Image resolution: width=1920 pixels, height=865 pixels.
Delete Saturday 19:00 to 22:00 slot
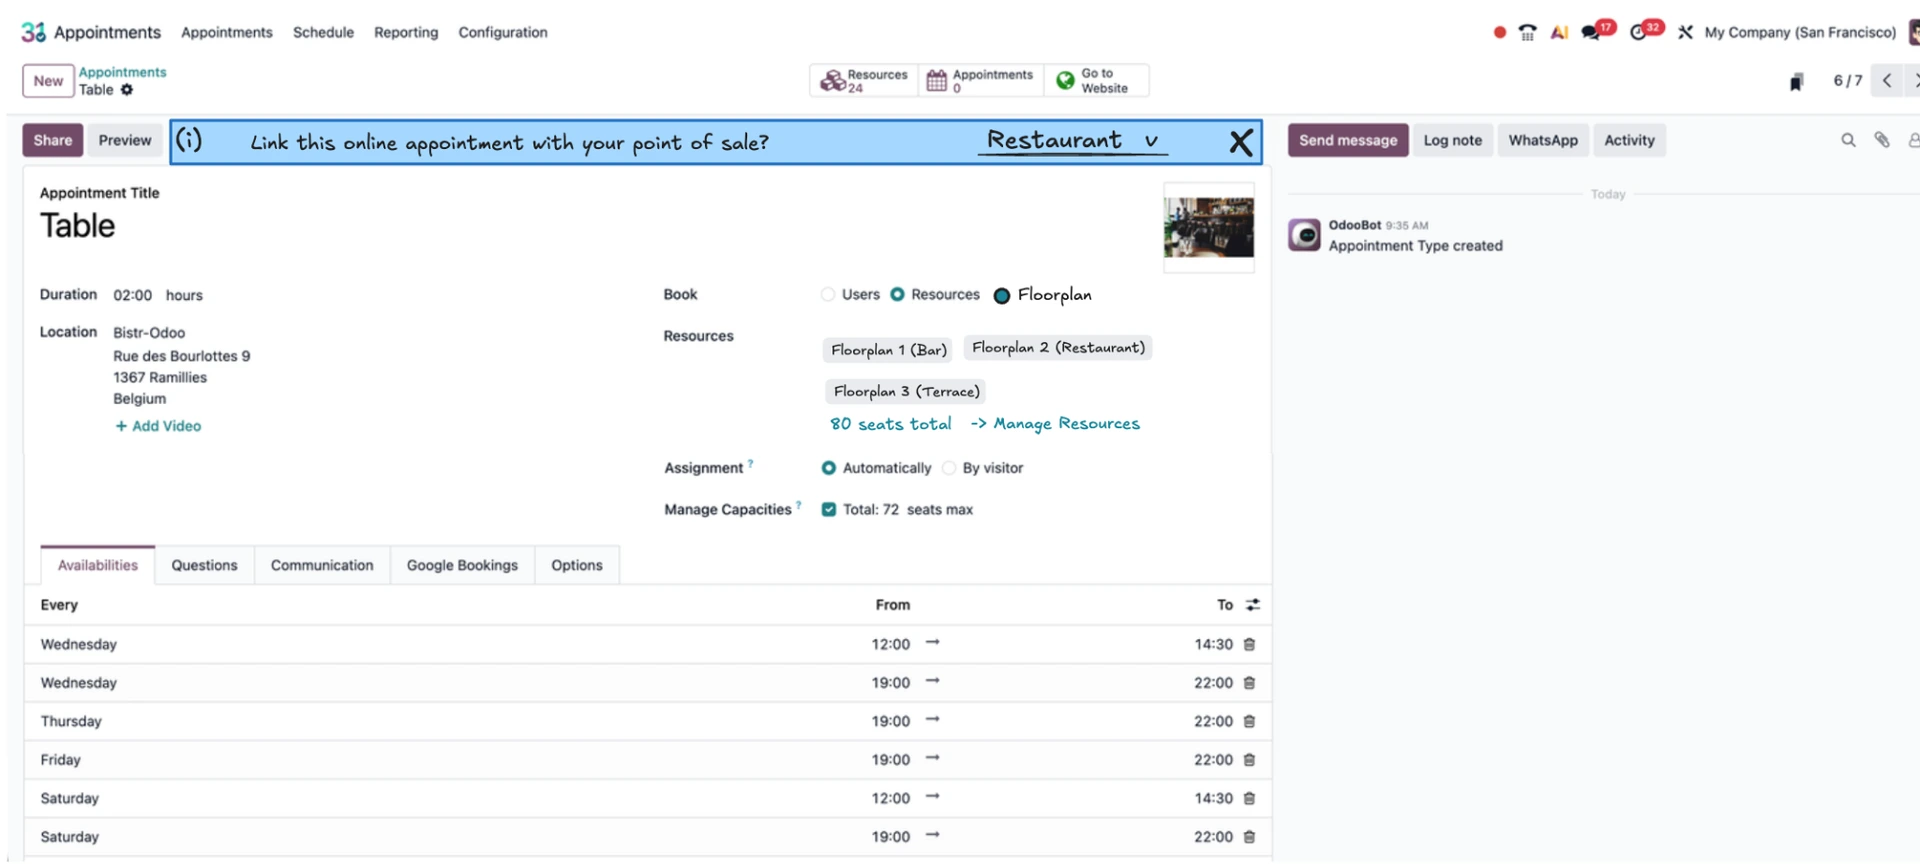tap(1249, 837)
